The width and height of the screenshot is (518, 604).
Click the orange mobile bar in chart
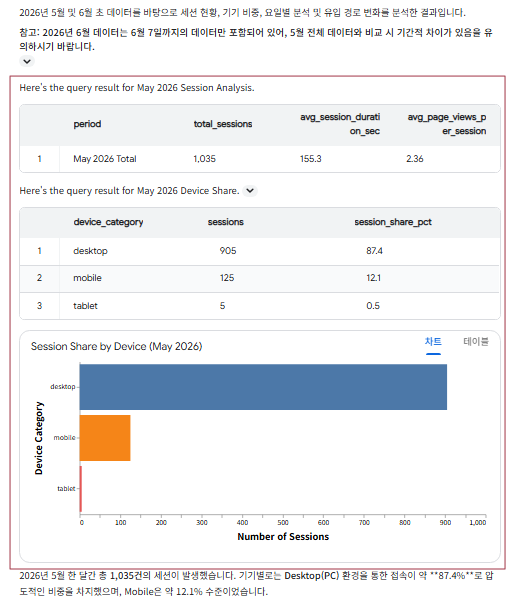pyautogui.click(x=105, y=438)
